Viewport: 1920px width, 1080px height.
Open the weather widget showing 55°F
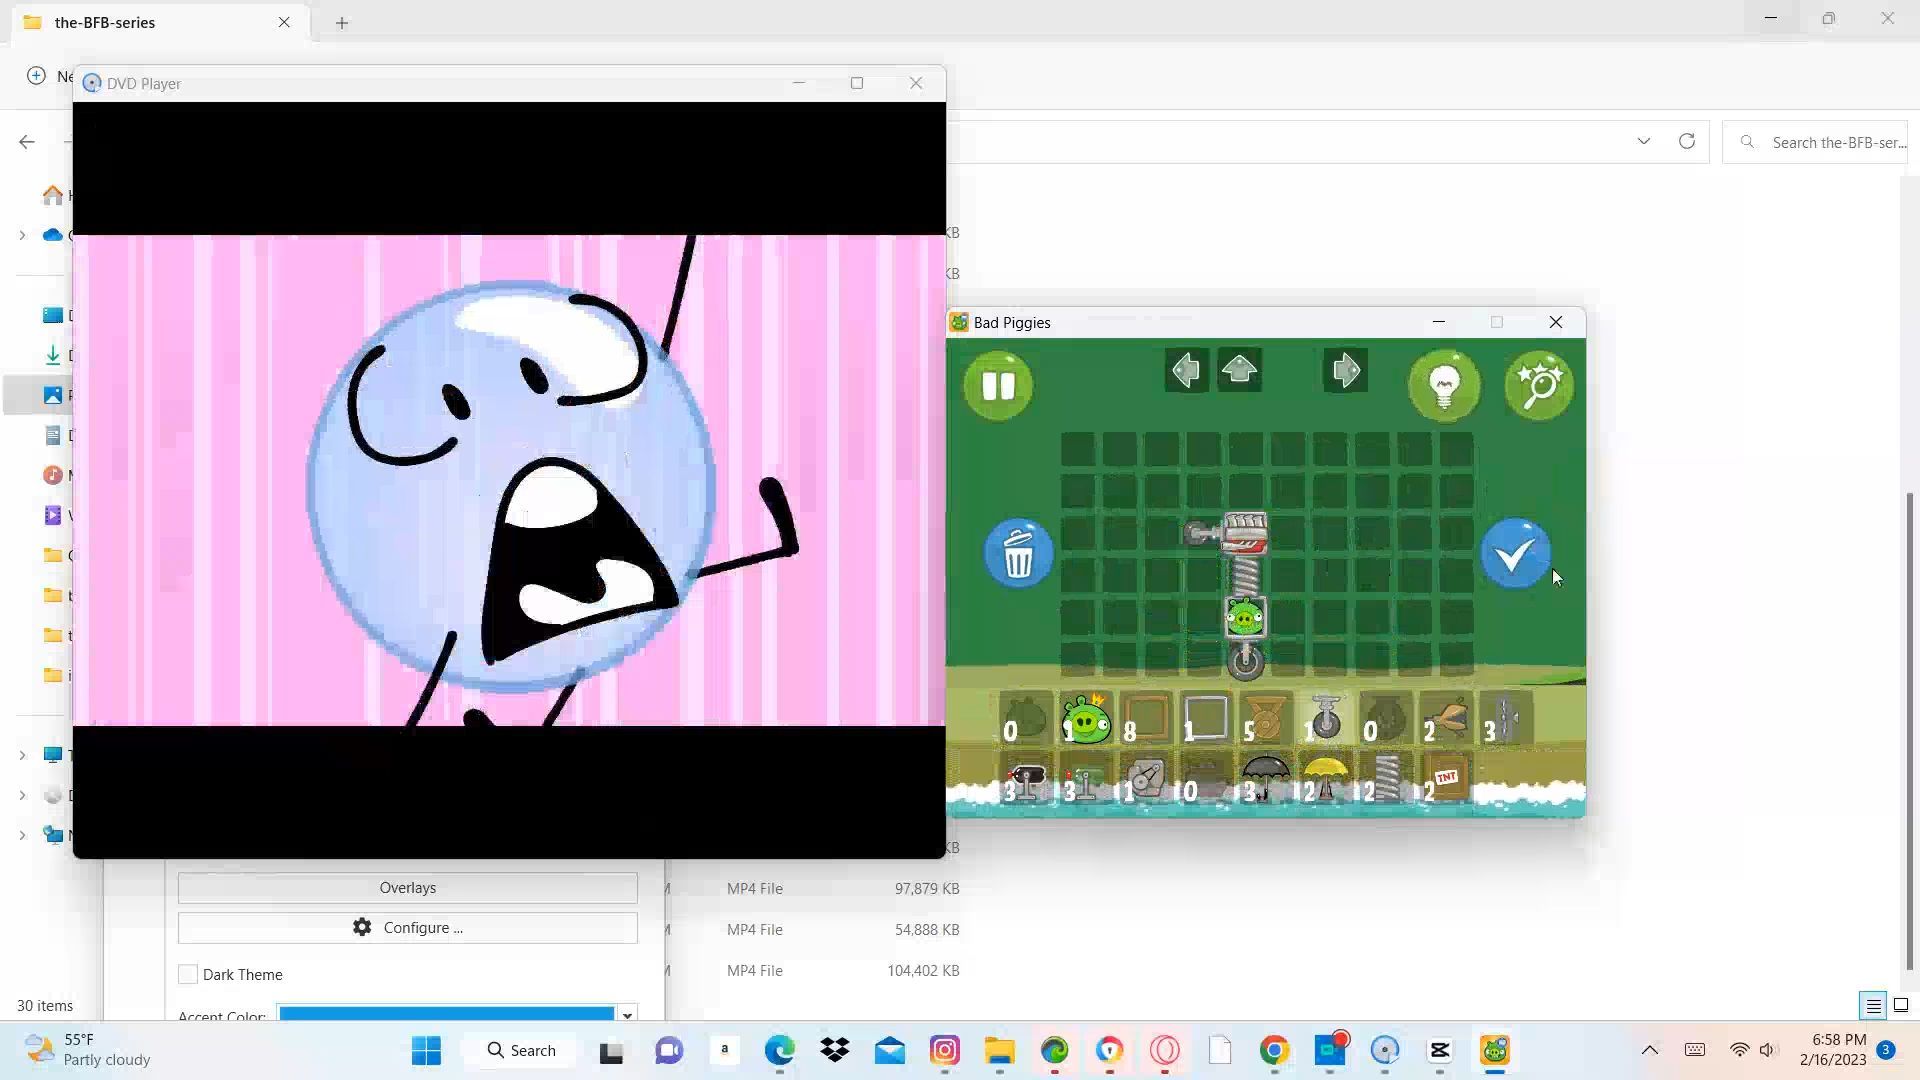coord(88,1050)
